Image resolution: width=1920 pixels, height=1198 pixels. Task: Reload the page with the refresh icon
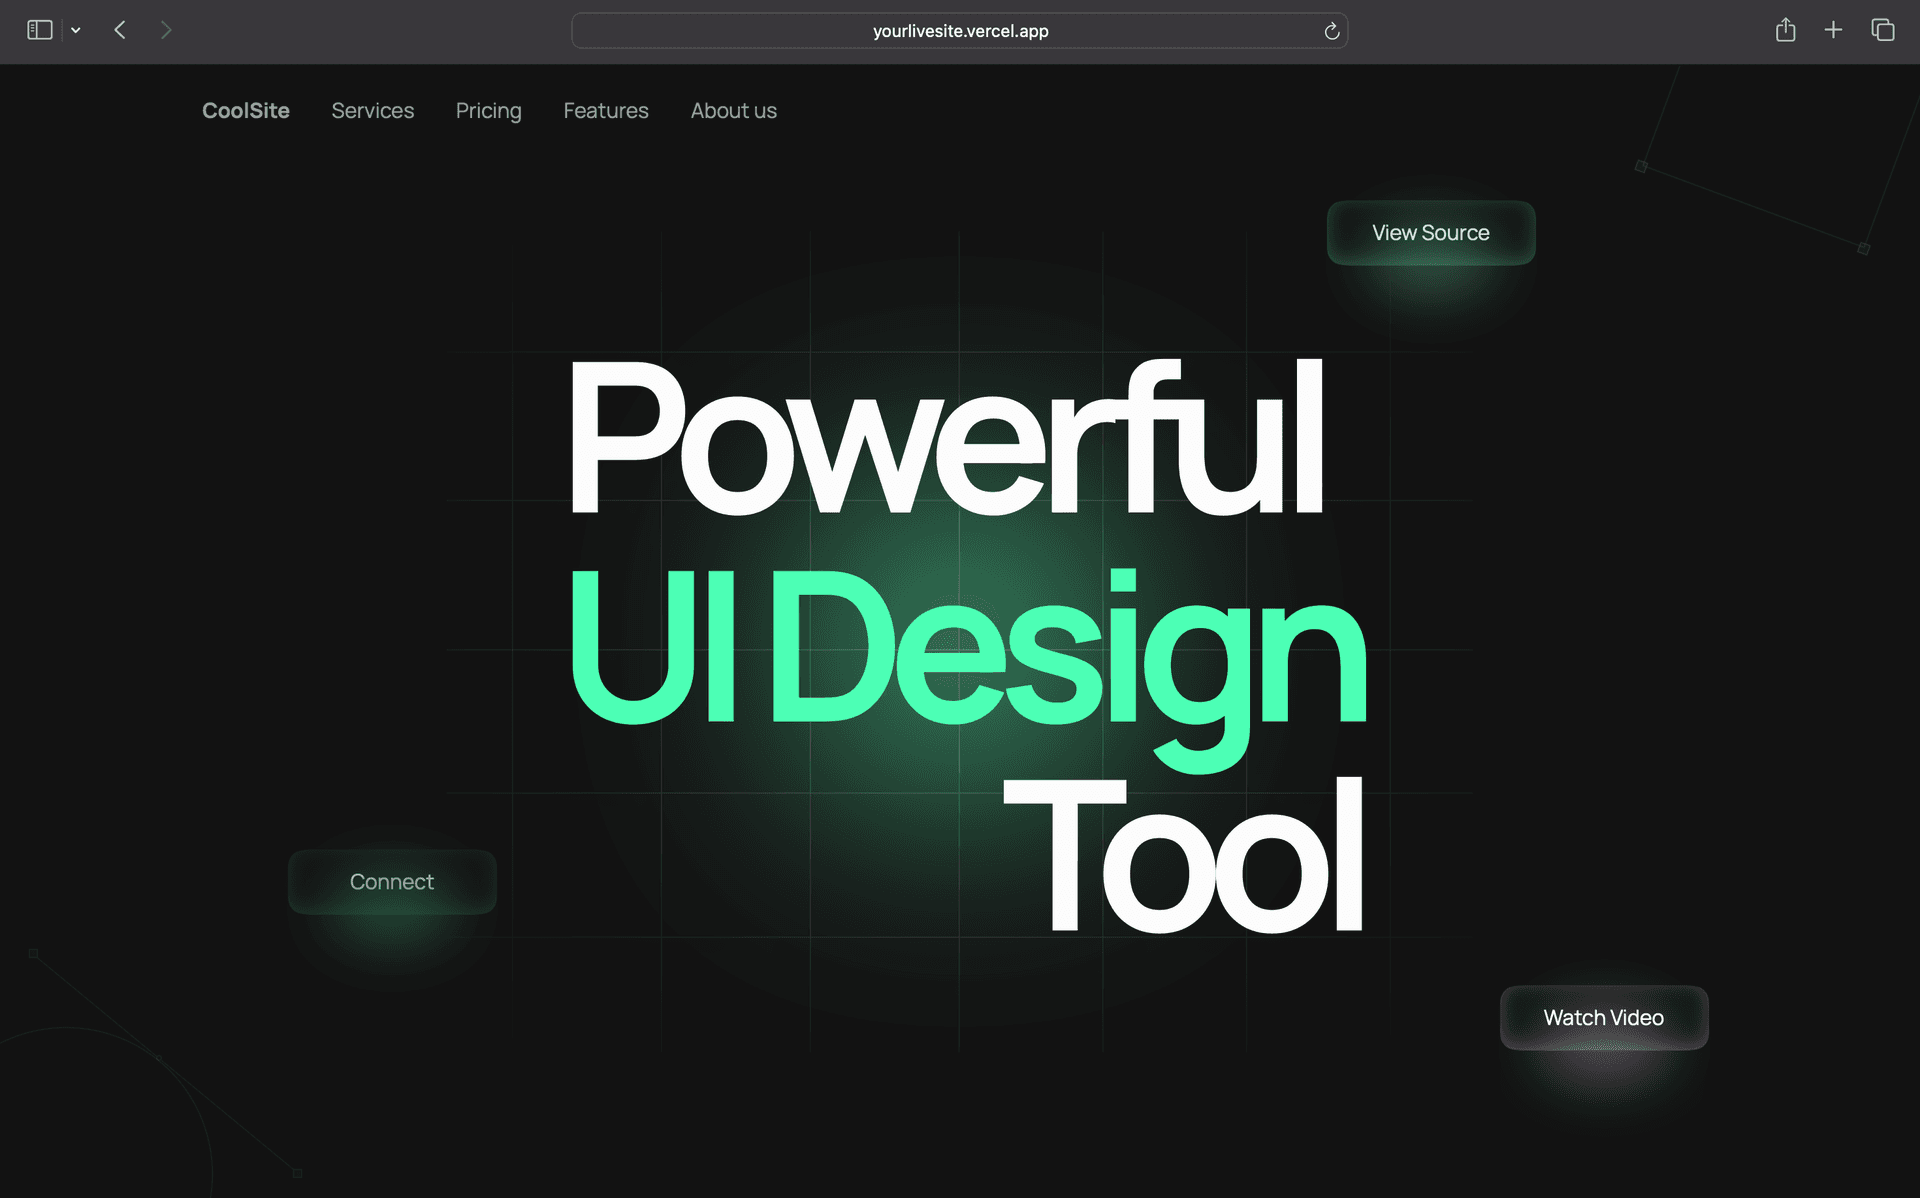1331,31
